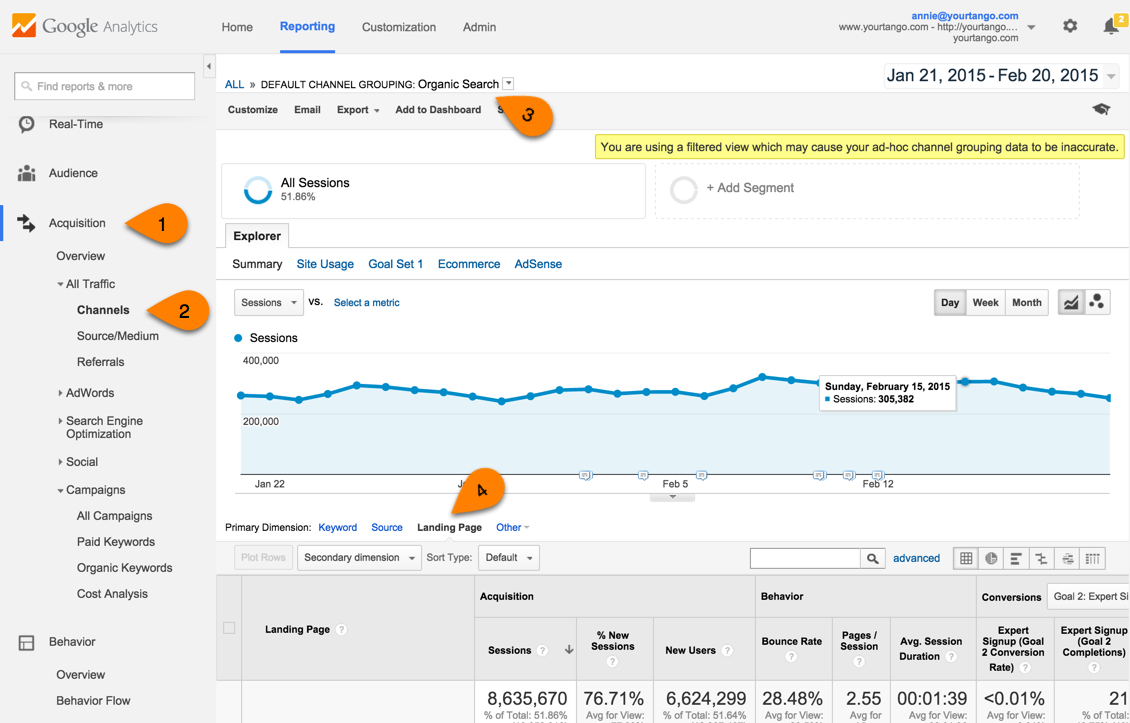Switch to data table view icon
This screenshot has width=1130, height=723.
point(966,558)
